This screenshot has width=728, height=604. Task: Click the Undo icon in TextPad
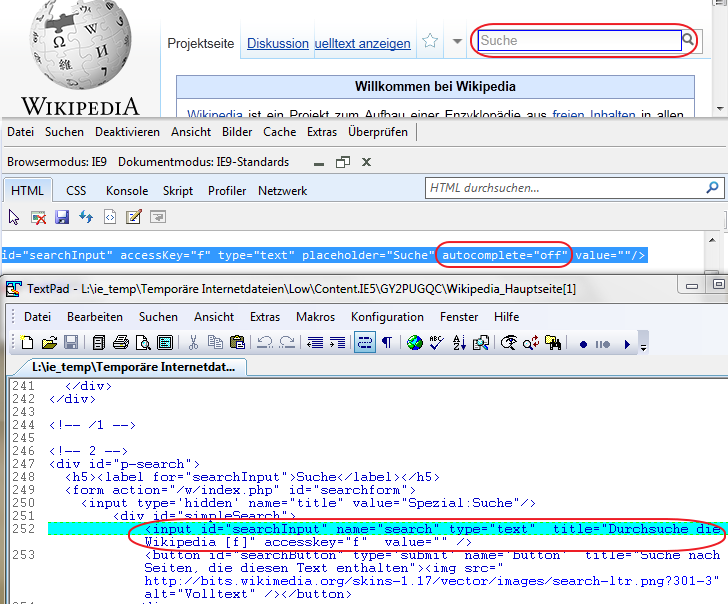coord(265,343)
